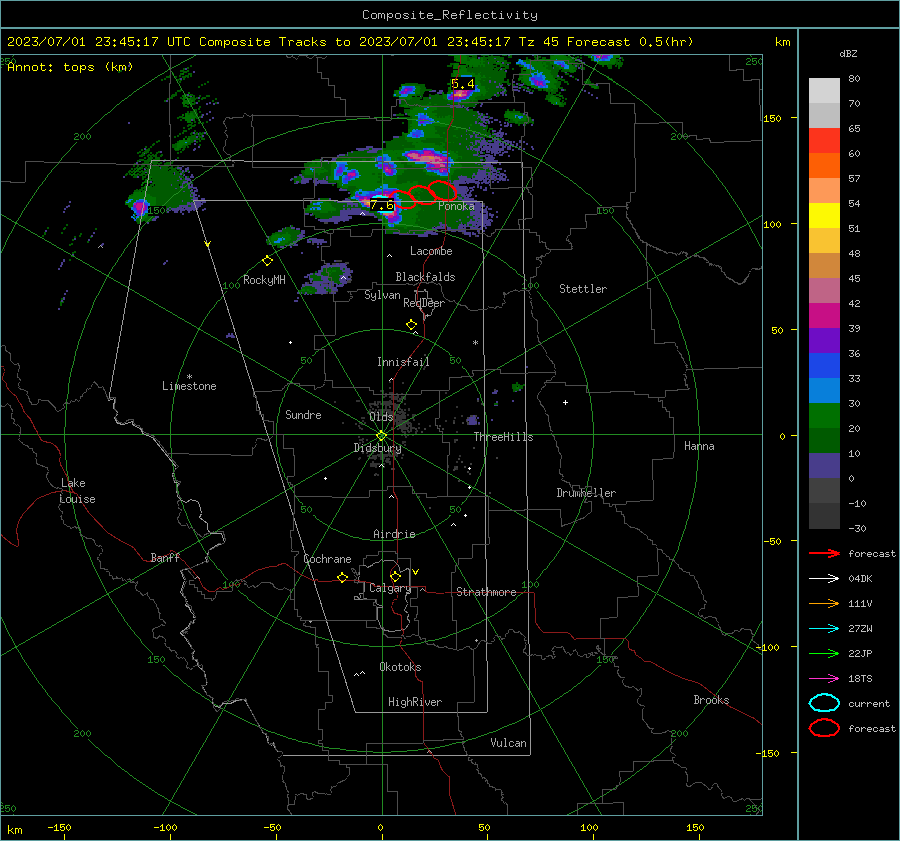Click the Airdrie label
The image size is (900, 841).
tap(394, 534)
